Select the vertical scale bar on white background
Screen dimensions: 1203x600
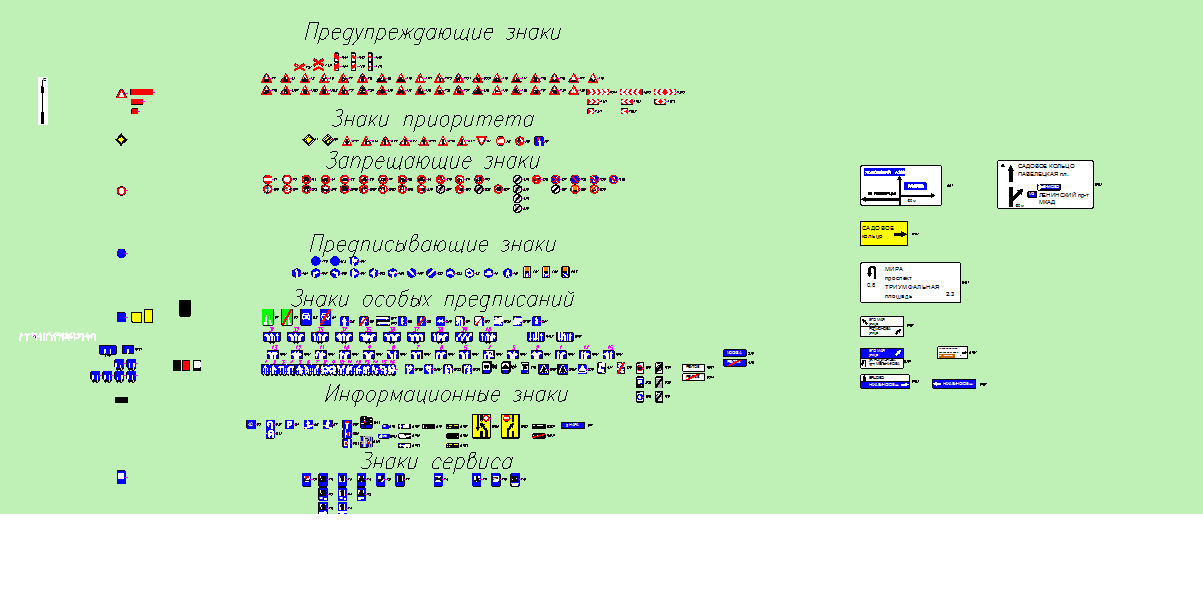coord(43,101)
